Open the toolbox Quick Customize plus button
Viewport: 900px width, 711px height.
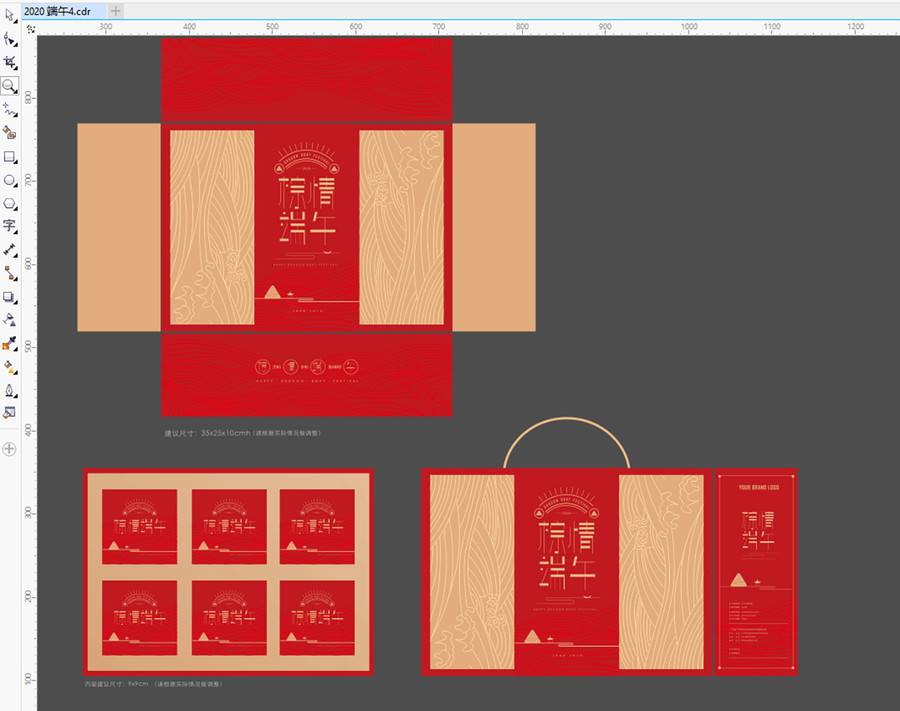(9, 449)
